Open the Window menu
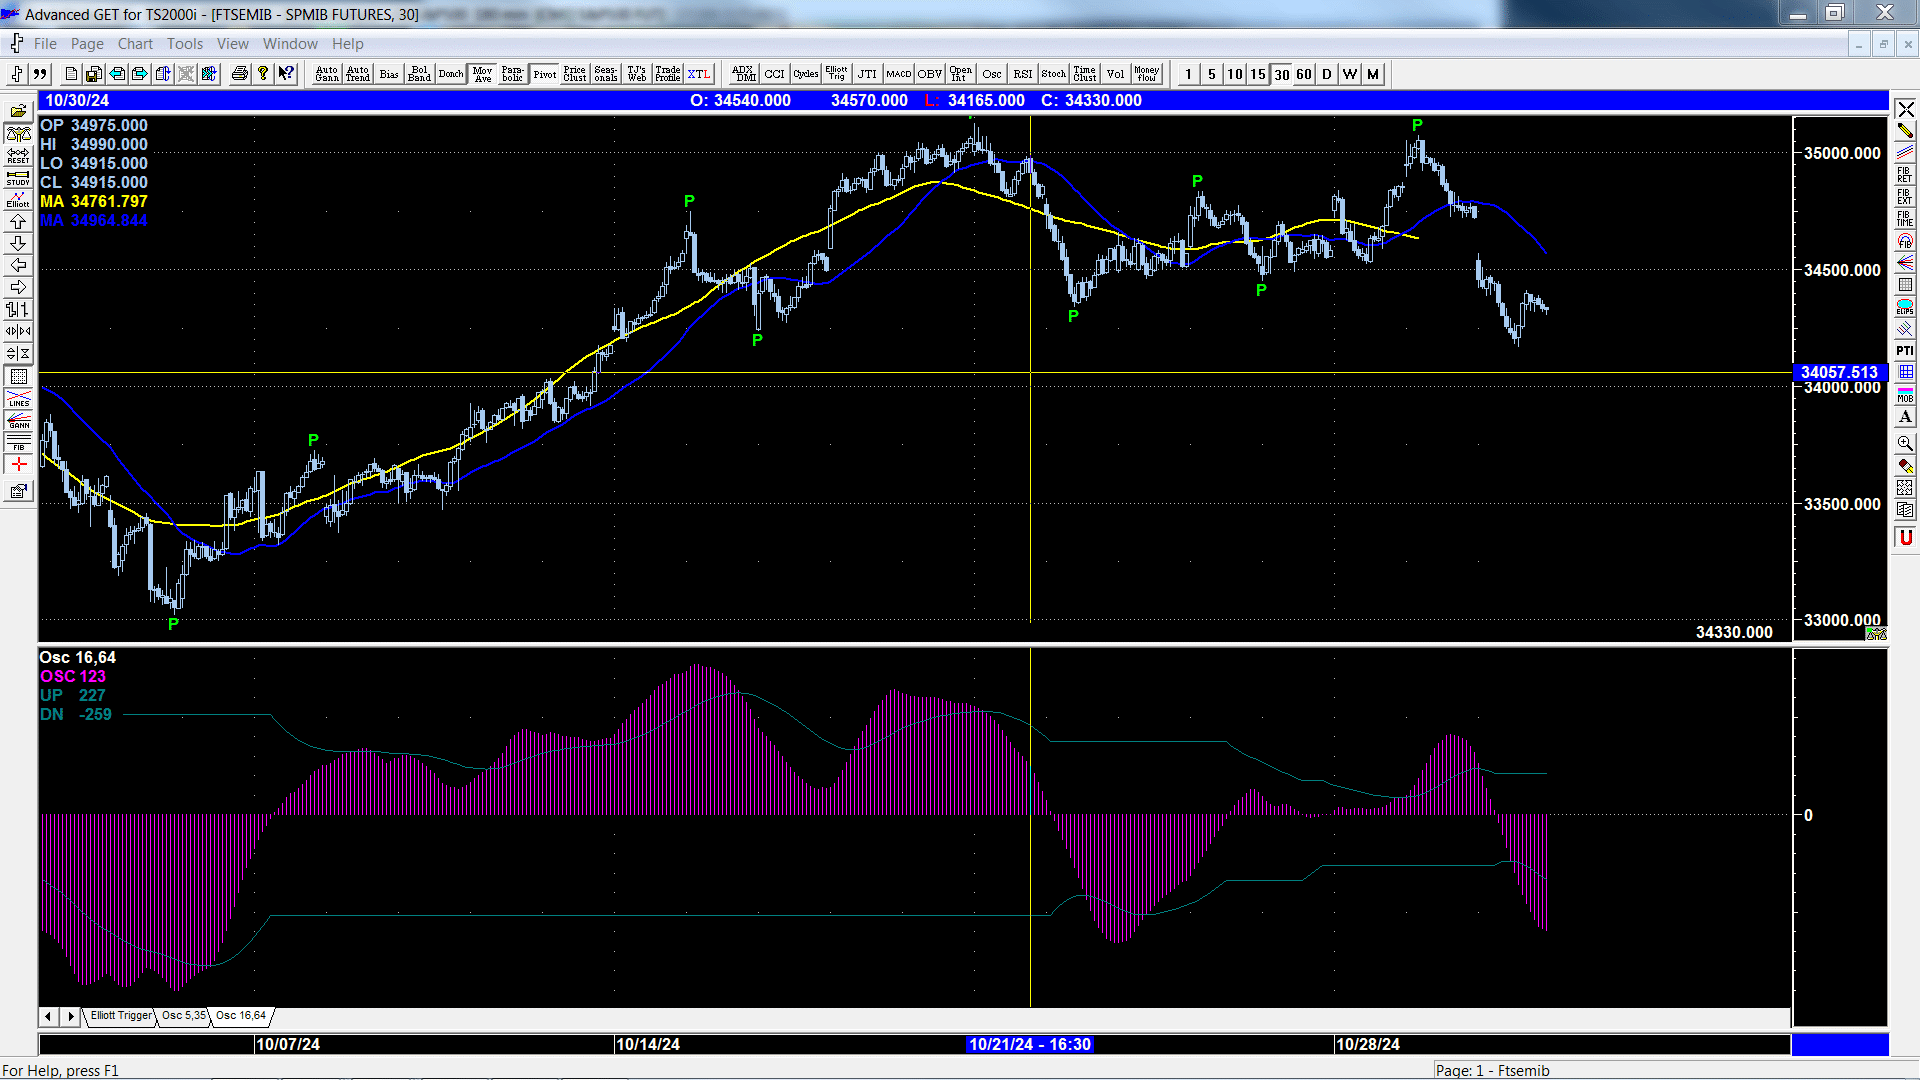The width and height of the screenshot is (1920, 1080). tap(290, 44)
